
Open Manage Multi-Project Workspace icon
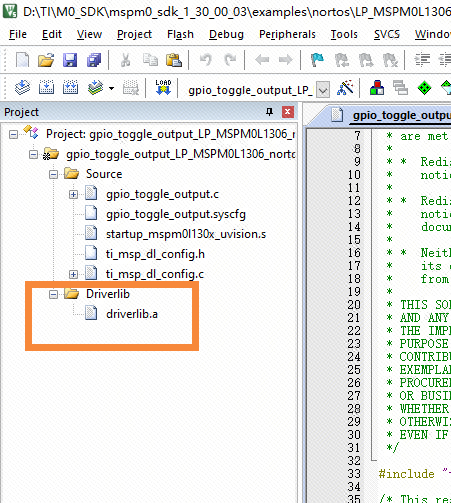tap(400, 88)
